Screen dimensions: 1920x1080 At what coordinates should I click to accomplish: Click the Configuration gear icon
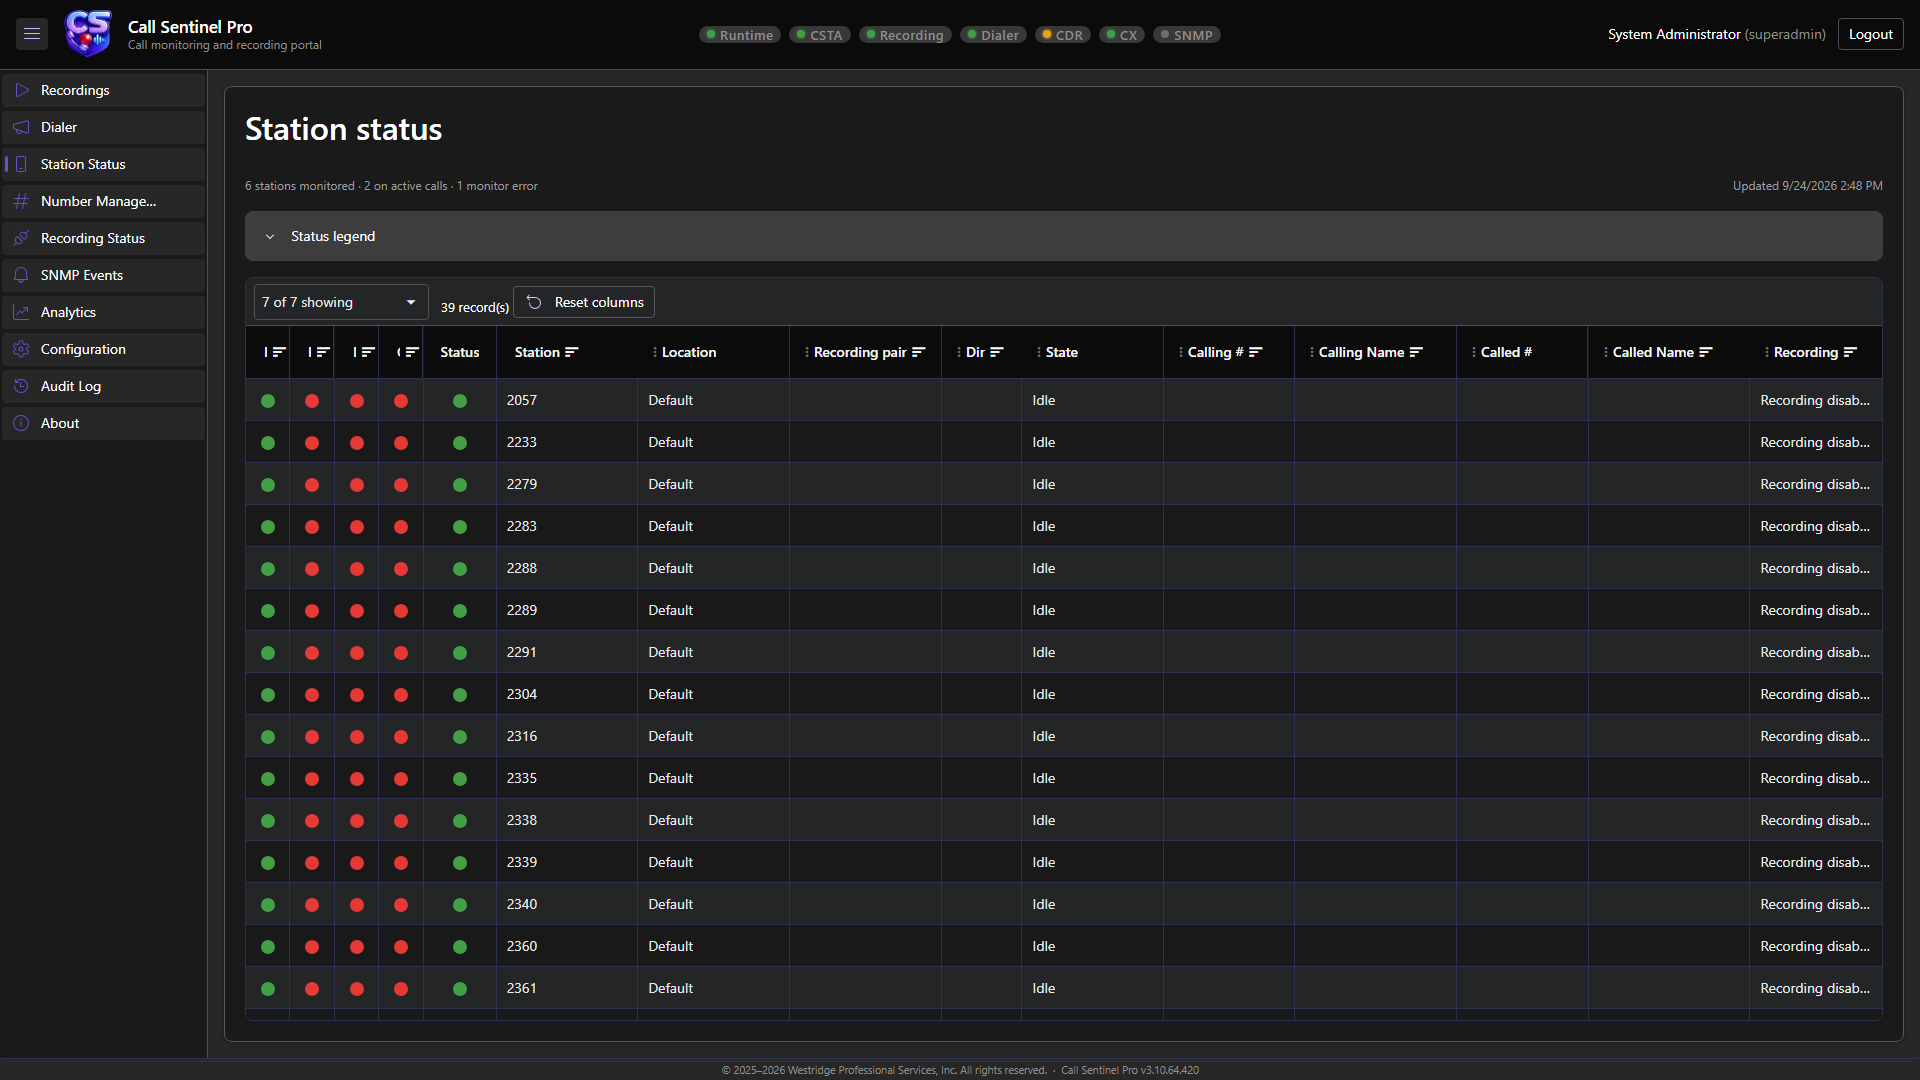(21, 349)
